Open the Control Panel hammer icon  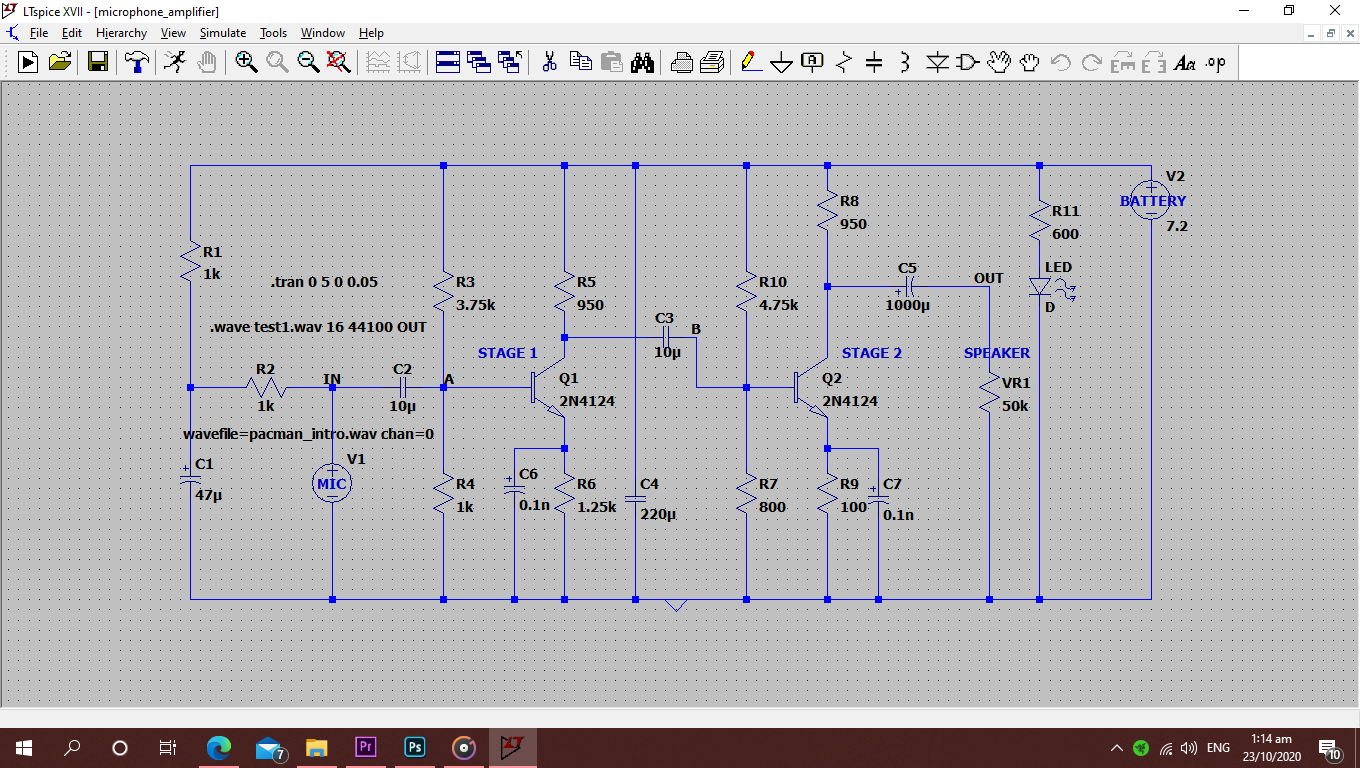point(137,61)
